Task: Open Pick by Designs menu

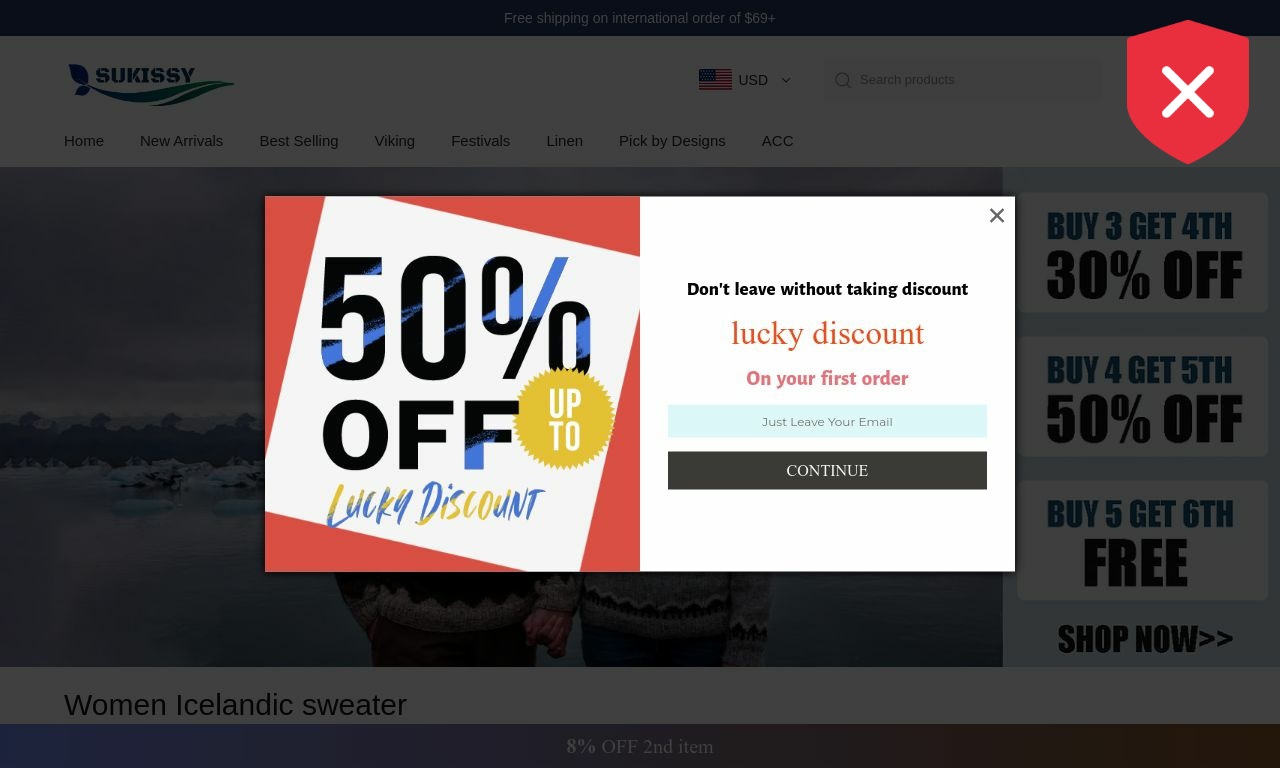Action: click(x=672, y=141)
